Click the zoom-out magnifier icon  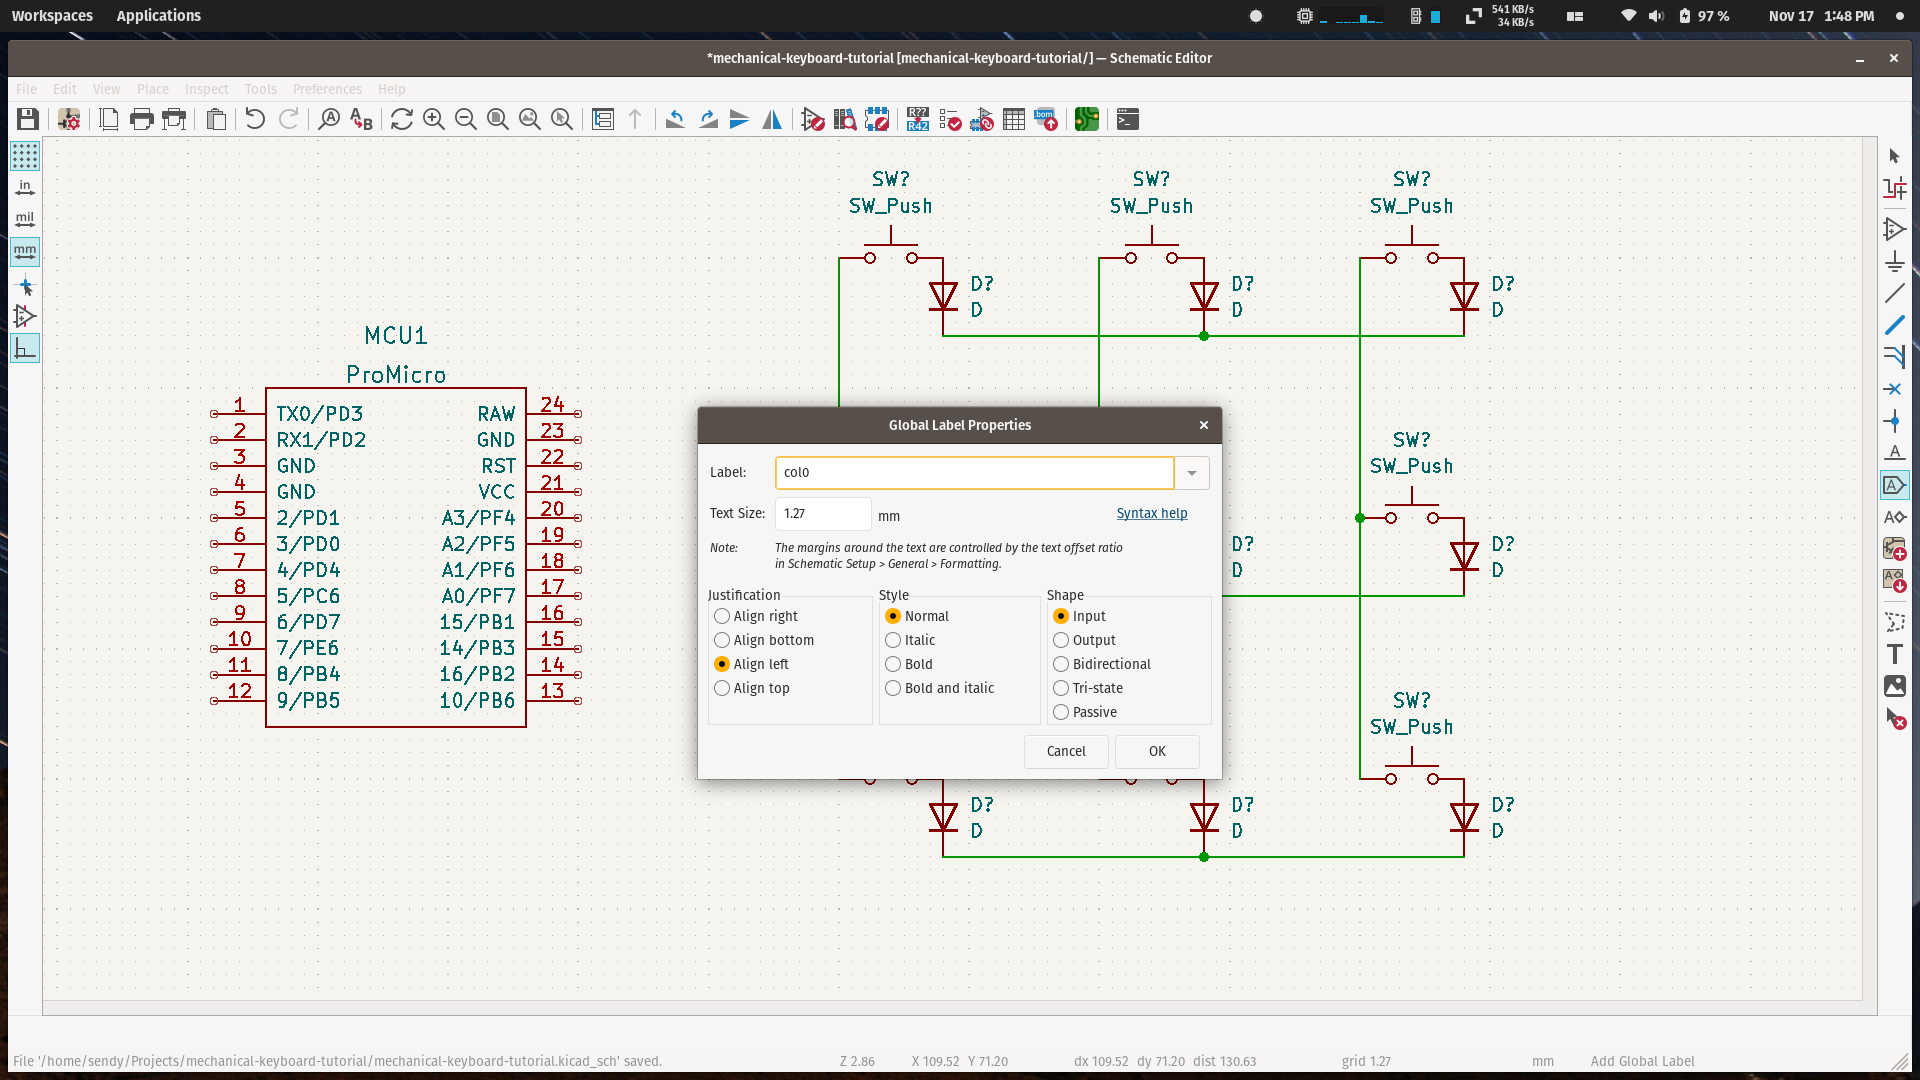point(467,120)
